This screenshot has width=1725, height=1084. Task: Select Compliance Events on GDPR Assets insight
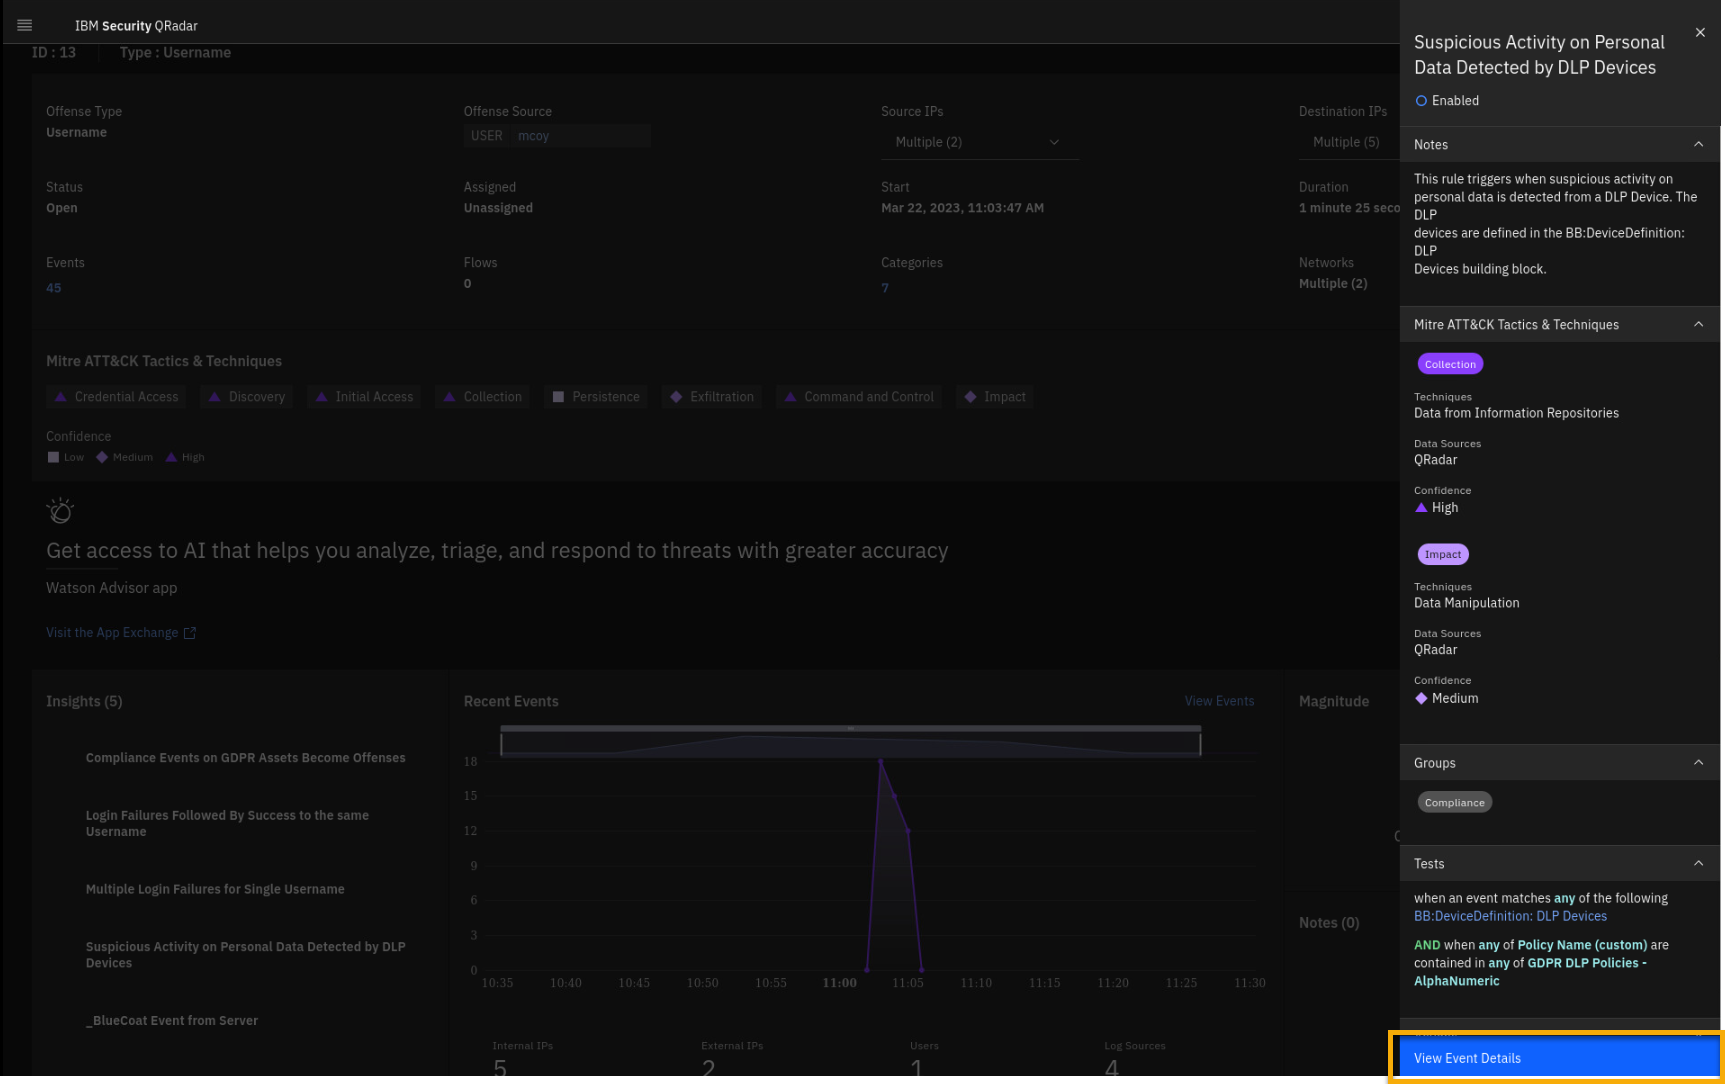(x=245, y=758)
